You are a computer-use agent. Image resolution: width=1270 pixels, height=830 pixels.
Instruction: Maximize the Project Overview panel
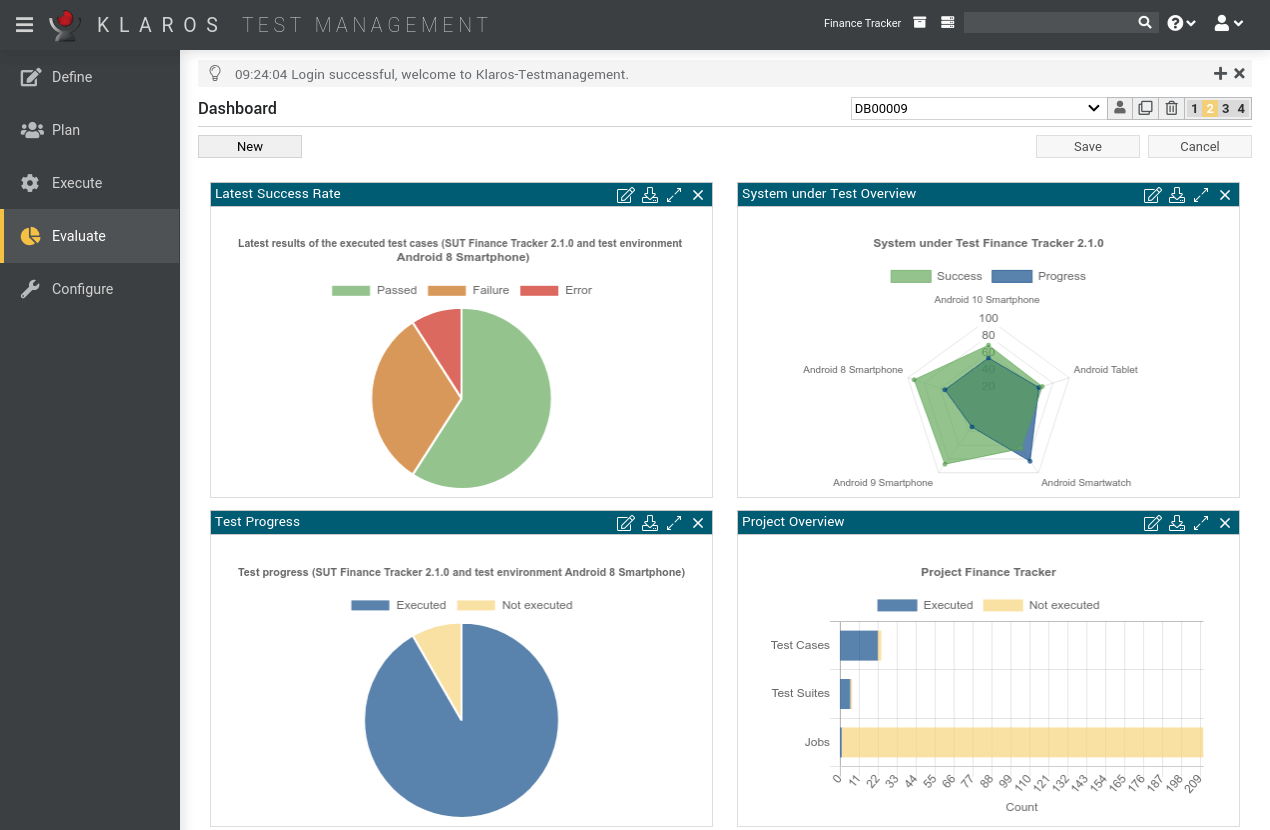(1201, 523)
